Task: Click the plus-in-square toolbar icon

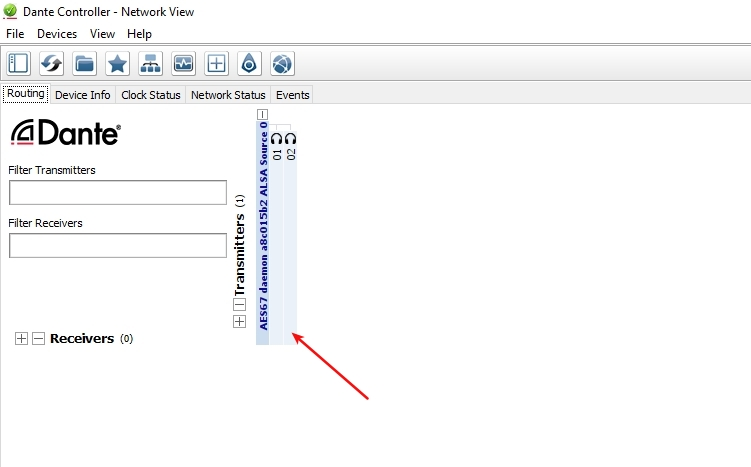Action: point(216,63)
